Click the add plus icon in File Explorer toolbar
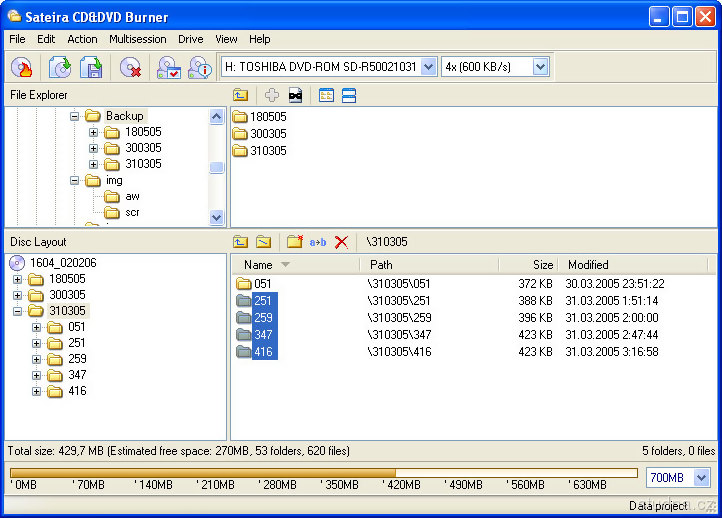 point(272,95)
